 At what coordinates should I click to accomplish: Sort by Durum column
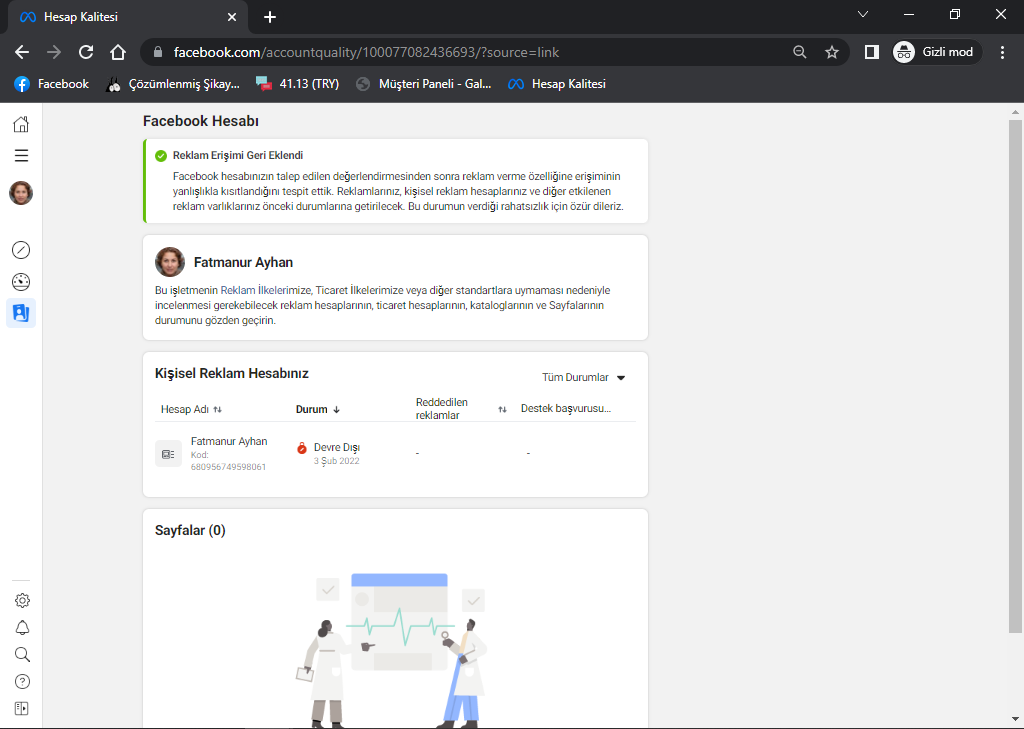click(x=318, y=410)
